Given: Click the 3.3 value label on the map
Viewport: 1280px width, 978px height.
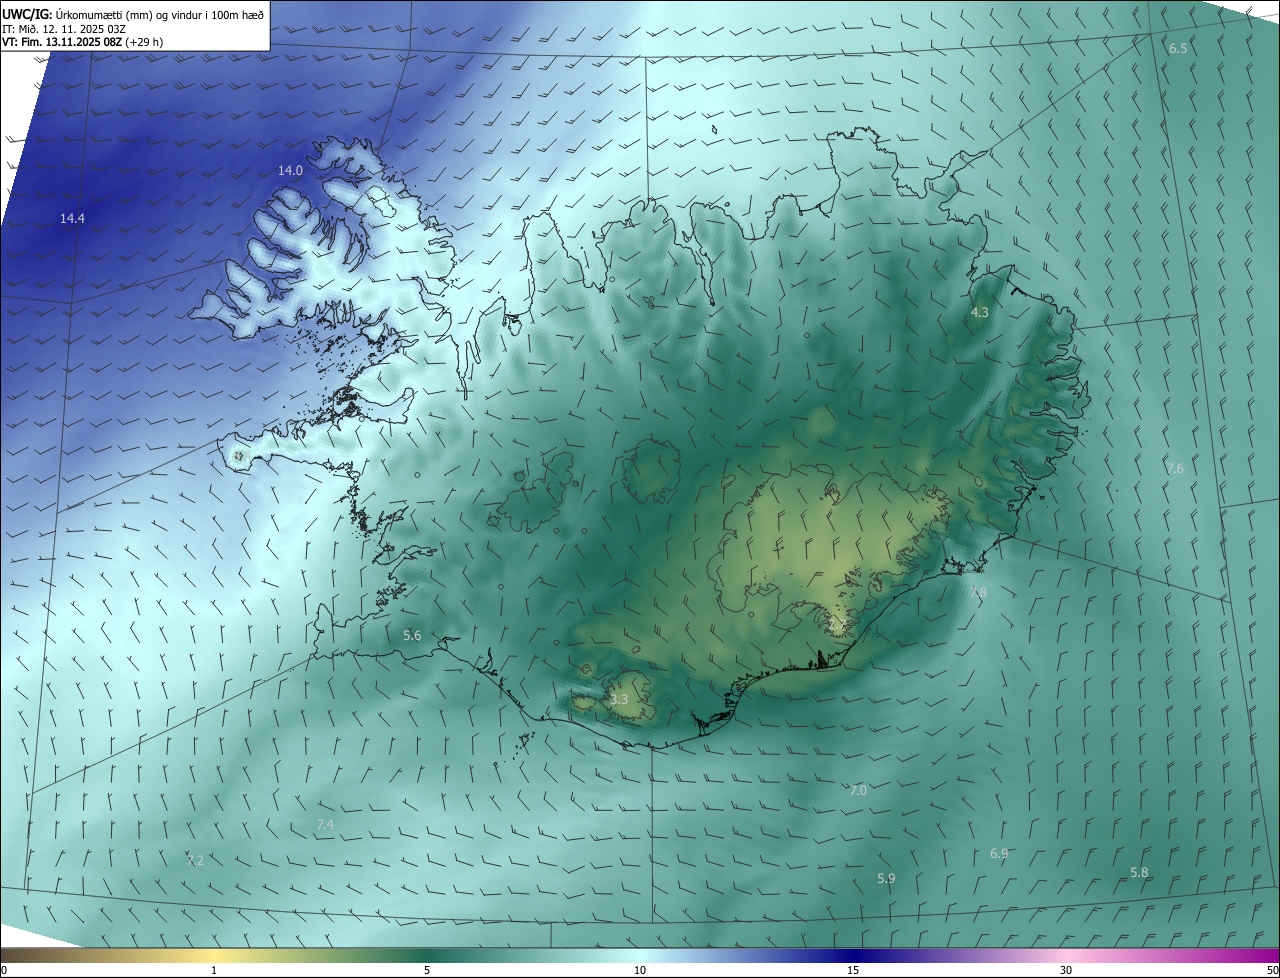Looking at the screenshot, I should click(619, 699).
